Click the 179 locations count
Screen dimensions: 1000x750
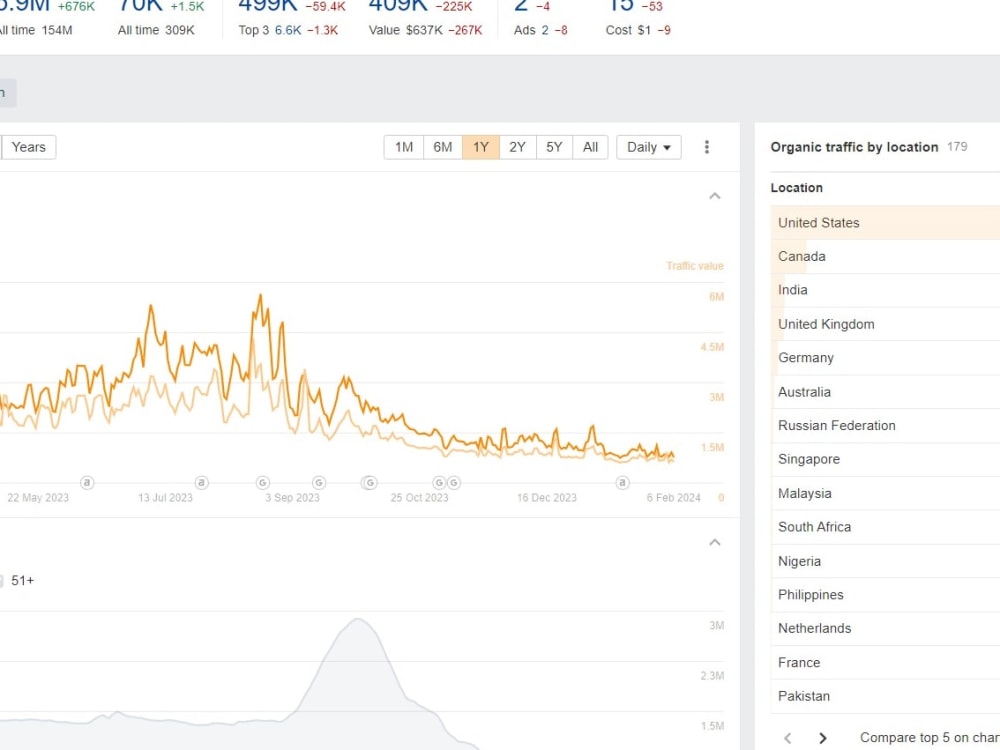957,147
